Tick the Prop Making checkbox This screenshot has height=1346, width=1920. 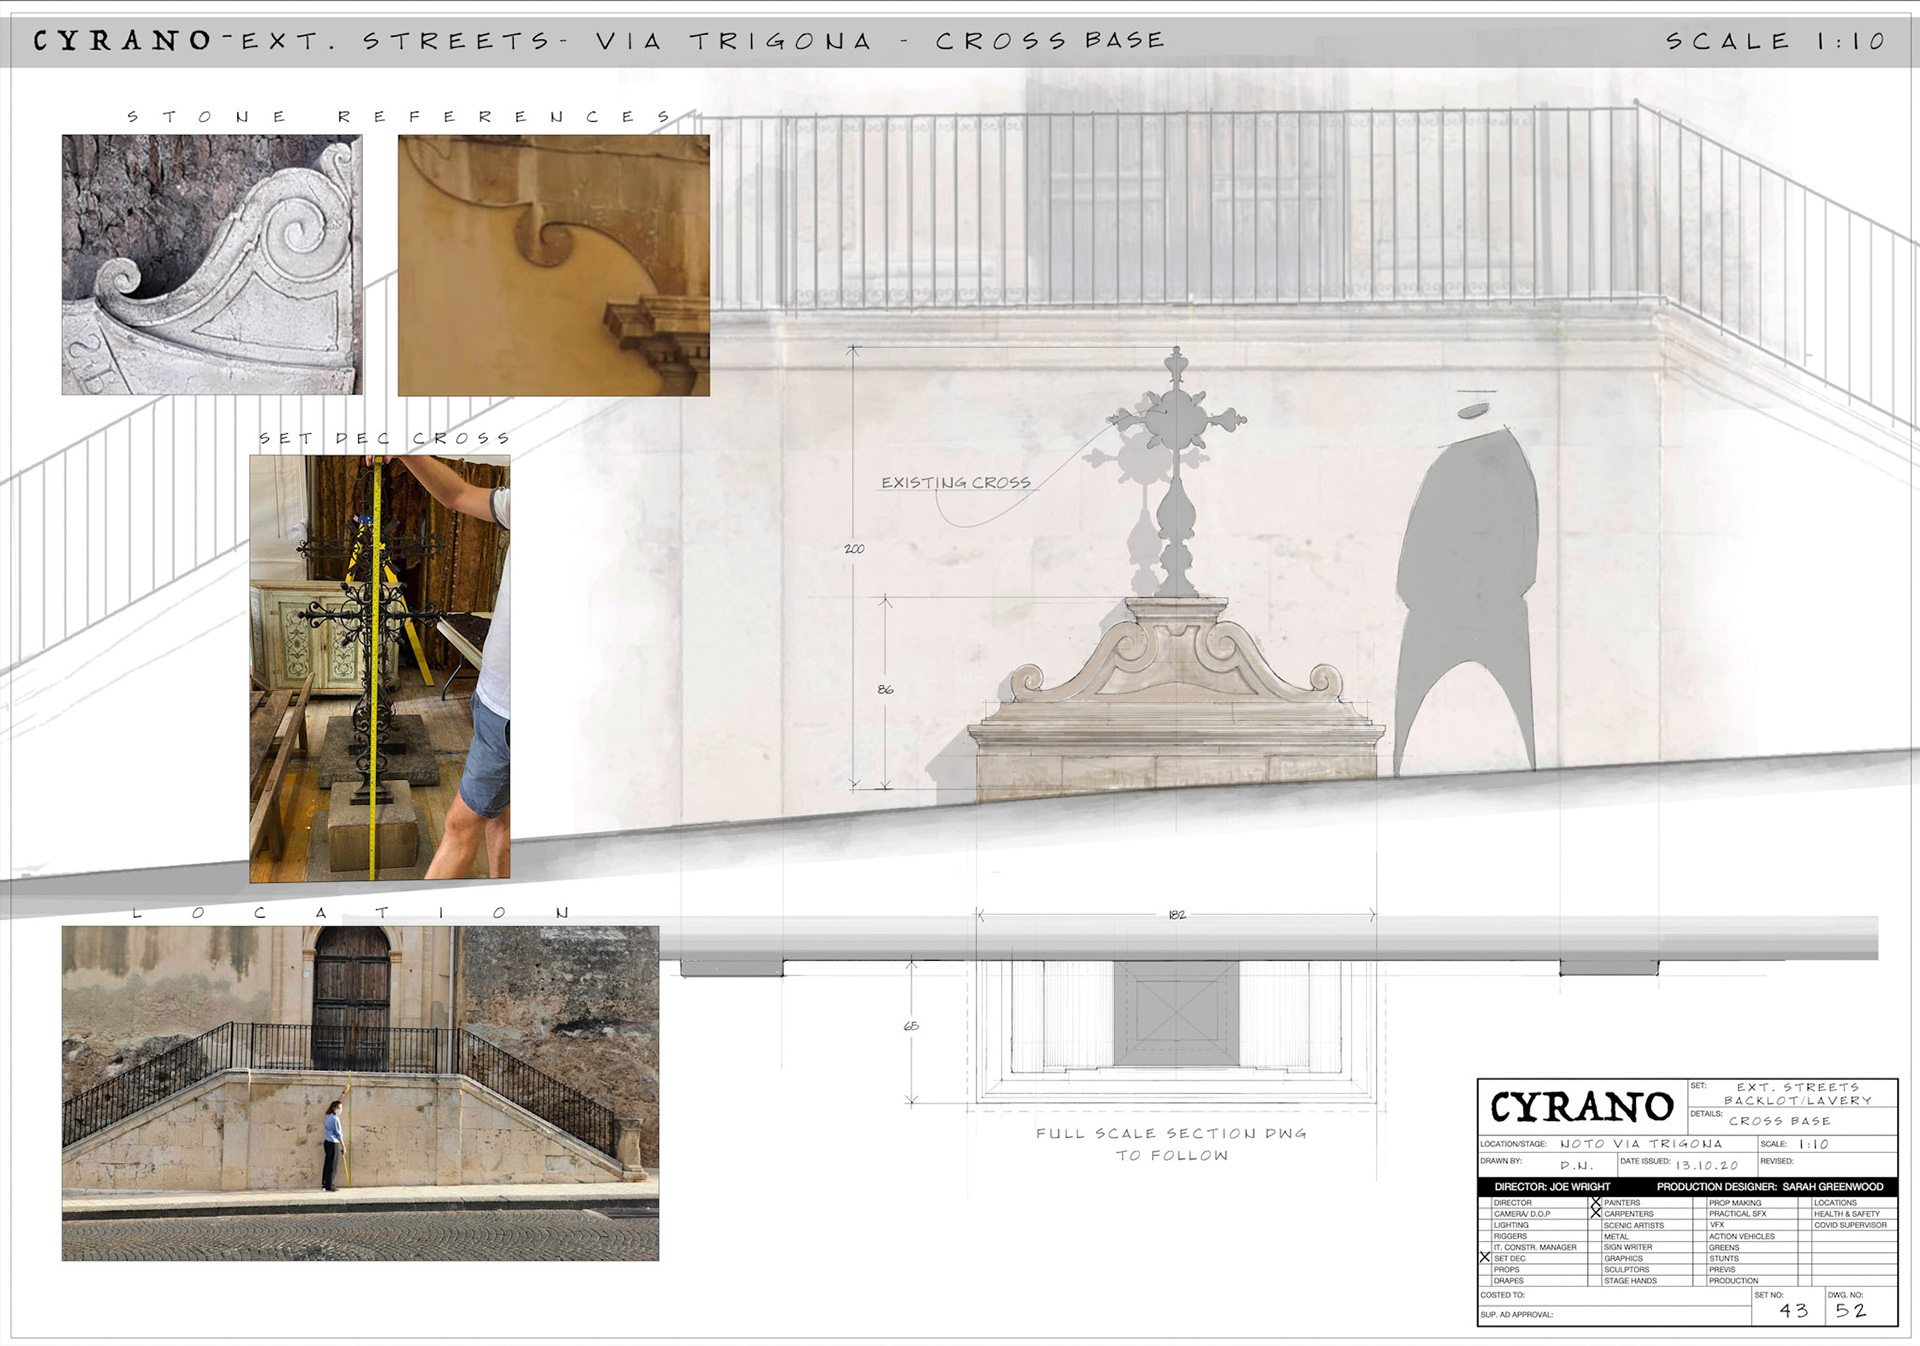click(1700, 1202)
